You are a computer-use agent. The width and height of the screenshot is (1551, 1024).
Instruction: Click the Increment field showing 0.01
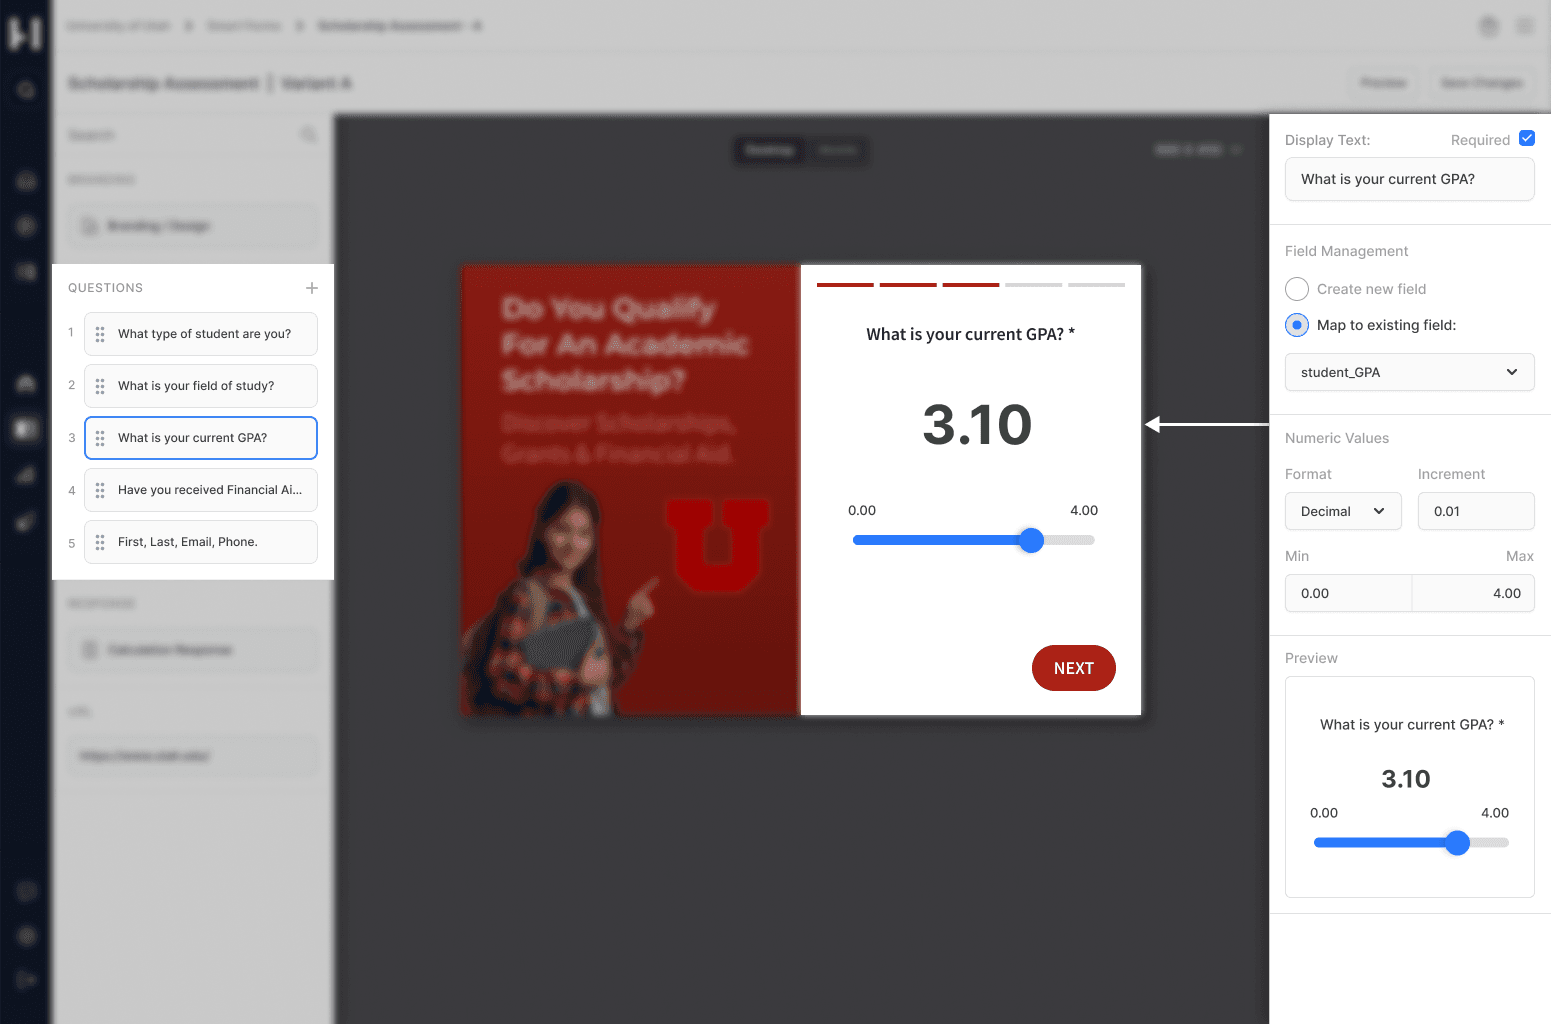tap(1476, 511)
